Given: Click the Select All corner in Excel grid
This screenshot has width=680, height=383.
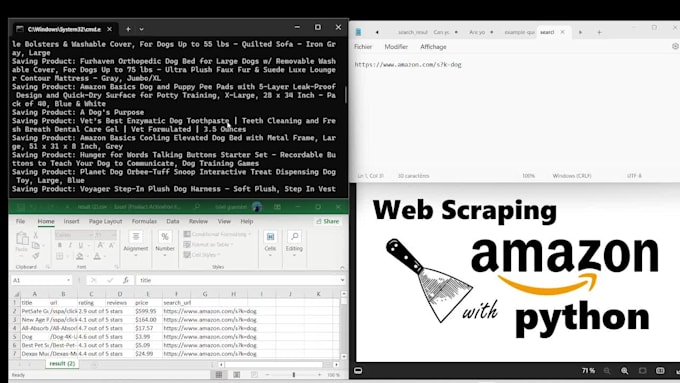Looking at the screenshot, I should point(16,294).
